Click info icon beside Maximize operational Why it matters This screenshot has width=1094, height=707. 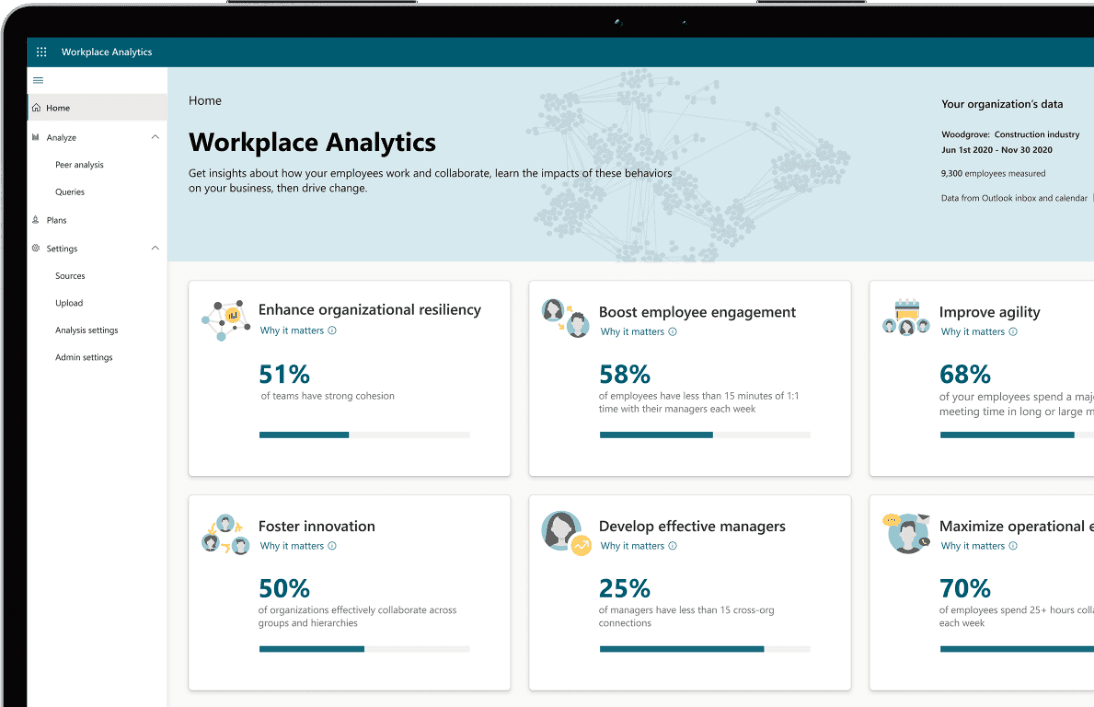tap(1013, 546)
